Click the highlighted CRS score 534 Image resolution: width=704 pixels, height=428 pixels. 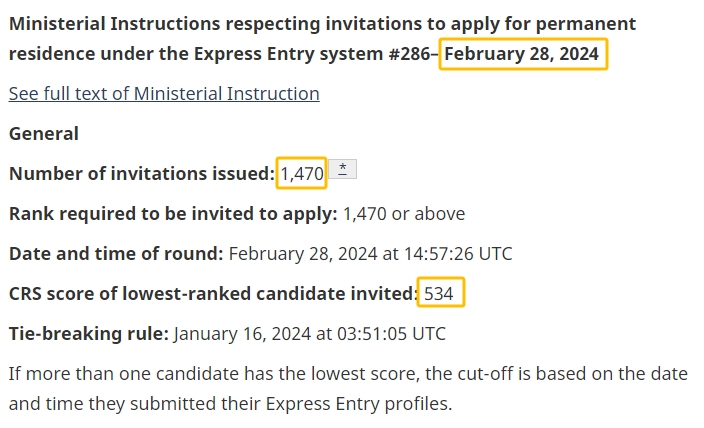click(440, 294)
